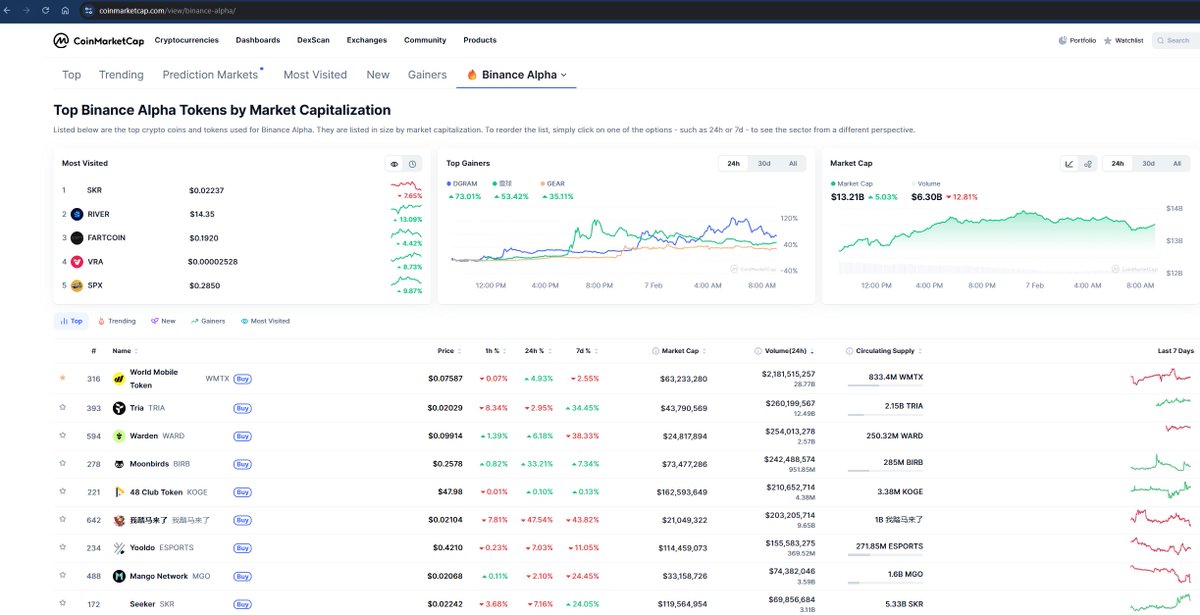Select All range in Top Gainers card
Image resolution: width=1200 pixels, height=615 pixels.
click(x=793, y=164)
